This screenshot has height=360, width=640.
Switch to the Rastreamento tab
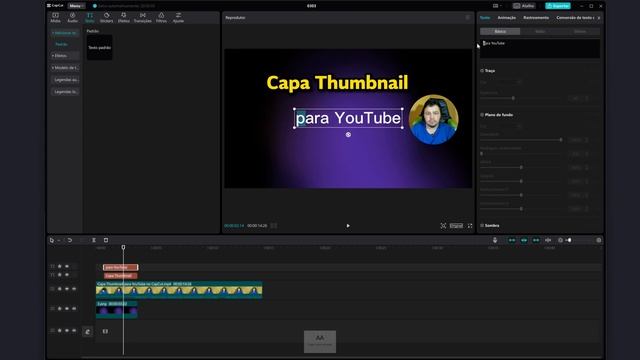[536, 18]
